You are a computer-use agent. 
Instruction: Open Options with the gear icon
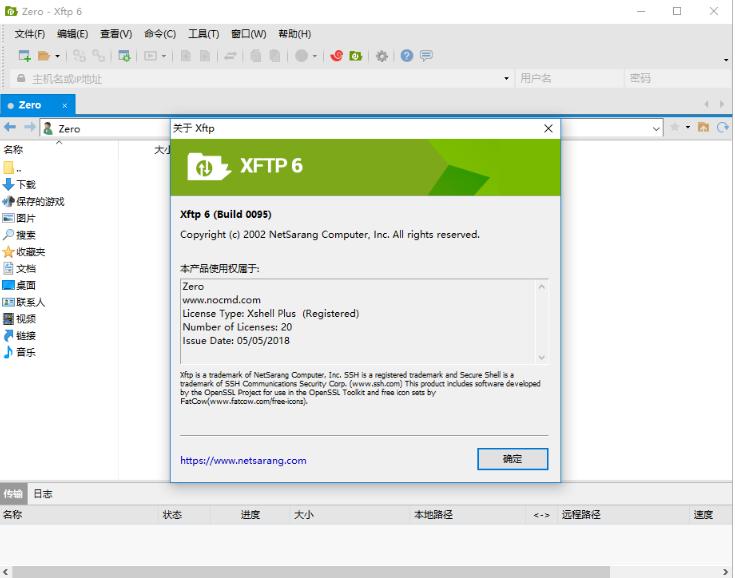tap(382, 56)
